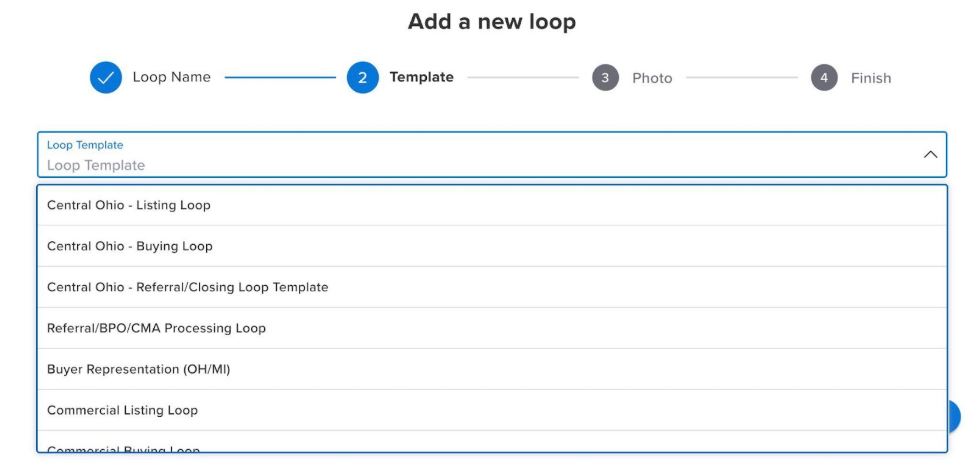Click the "Add a new loop" heading
Screen dimensions: 979x466
pyautogui.click(x=491, y=22)
